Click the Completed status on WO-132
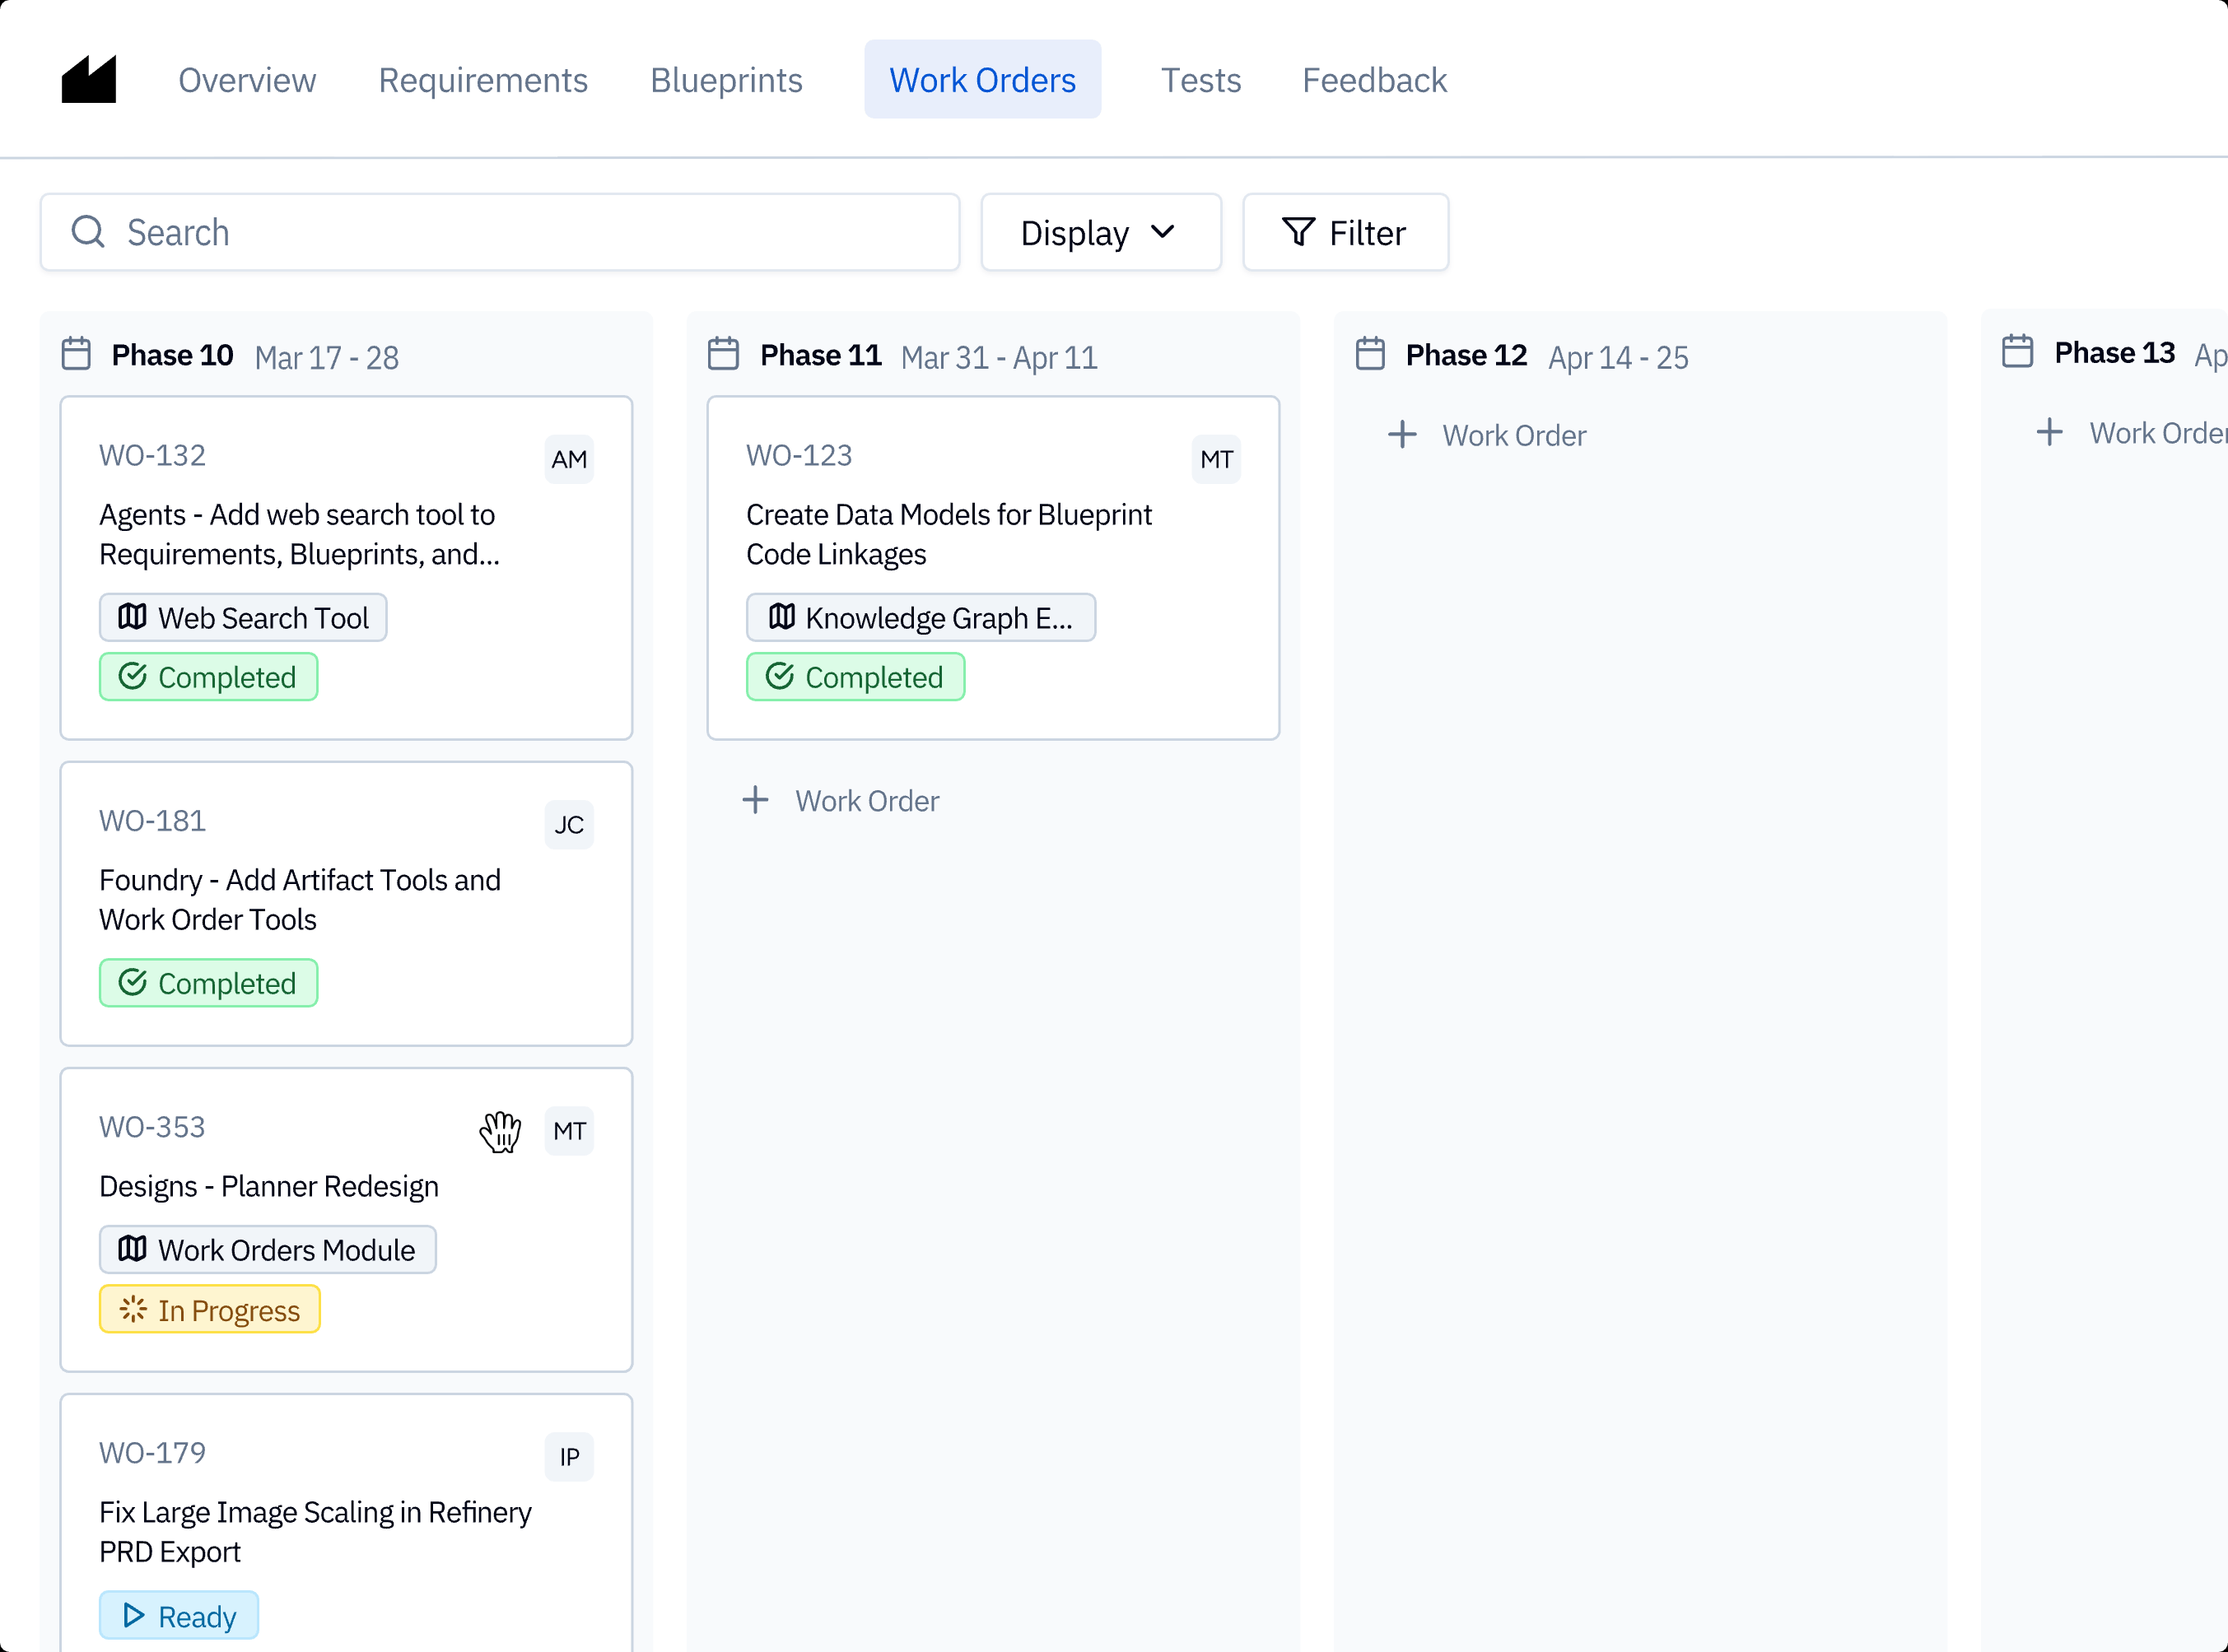Viewport: 2228px width, 1652px height. pos(209,677)
